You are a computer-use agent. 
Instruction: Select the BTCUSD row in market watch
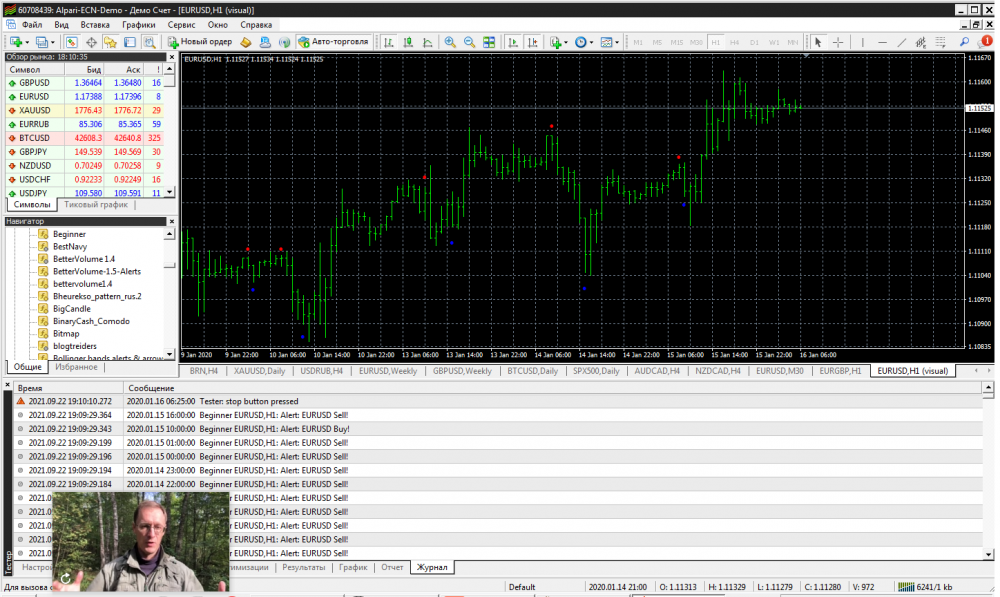click(x=34, y=138)
